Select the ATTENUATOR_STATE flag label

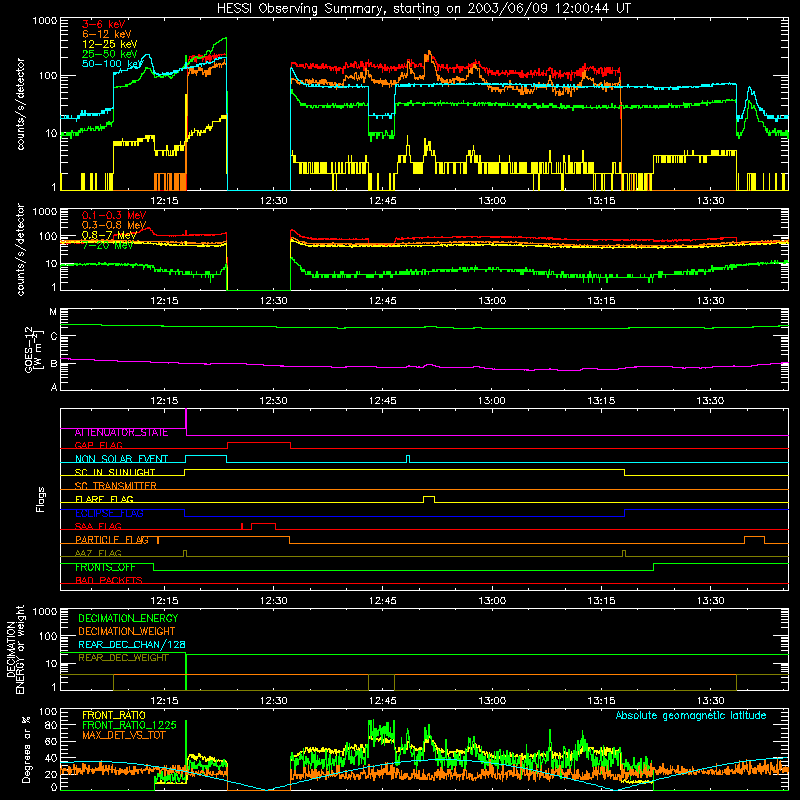[x=121, y=433]
